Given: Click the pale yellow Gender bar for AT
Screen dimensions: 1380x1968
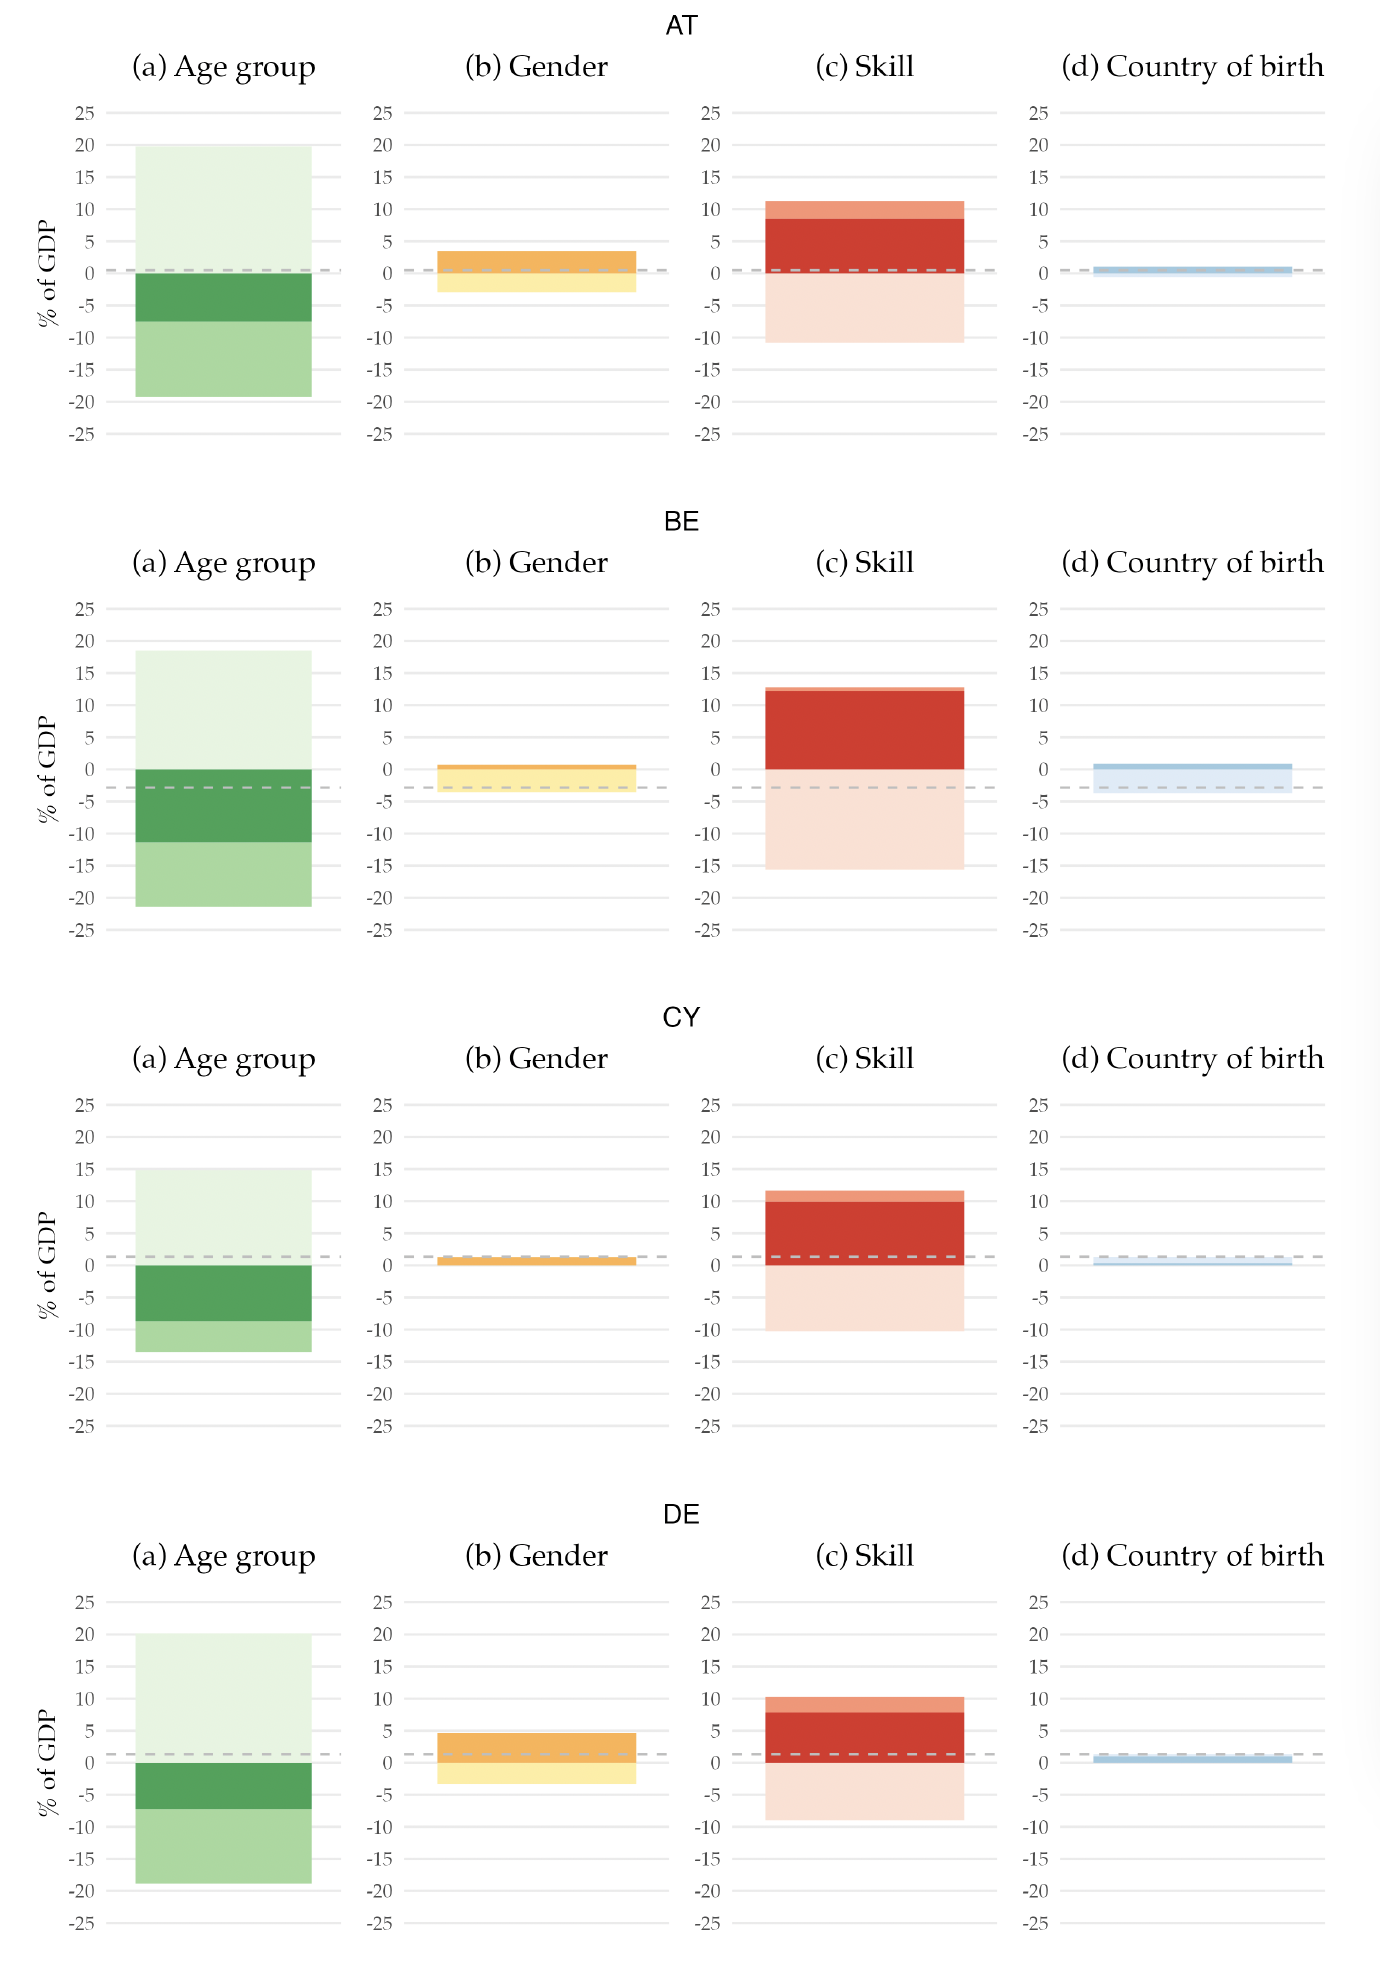Looking at the screenshot, I should point(536,282).
